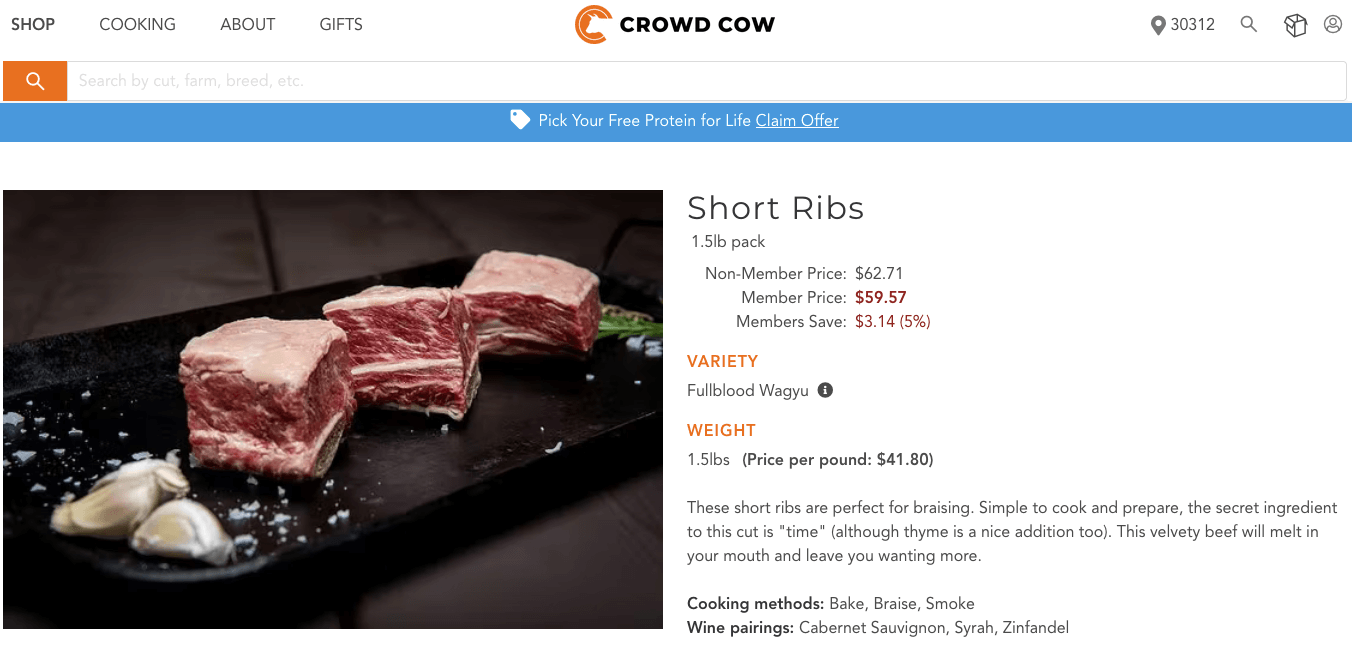1352x648 pixels.
Task: Open search using the magnifier icon top right
Action: point(1248,24)
